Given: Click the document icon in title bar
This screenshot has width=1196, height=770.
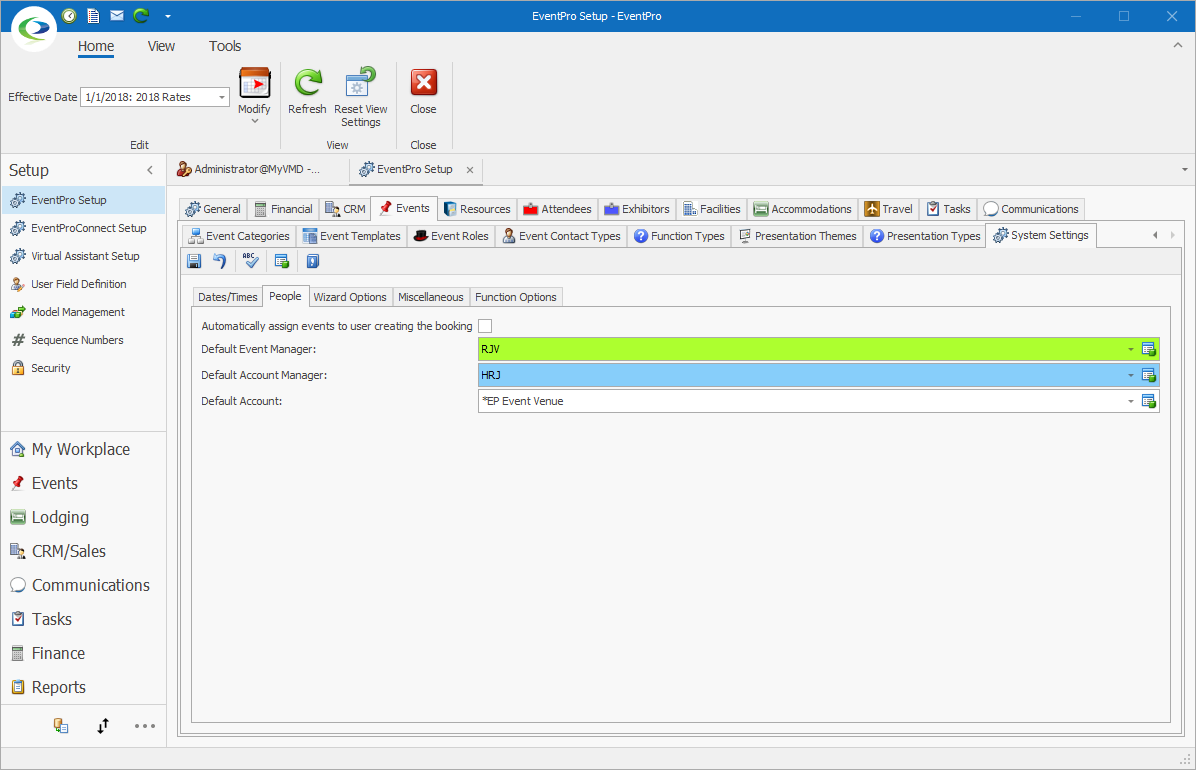Looking at the screenshot, I should coord(93,15).
